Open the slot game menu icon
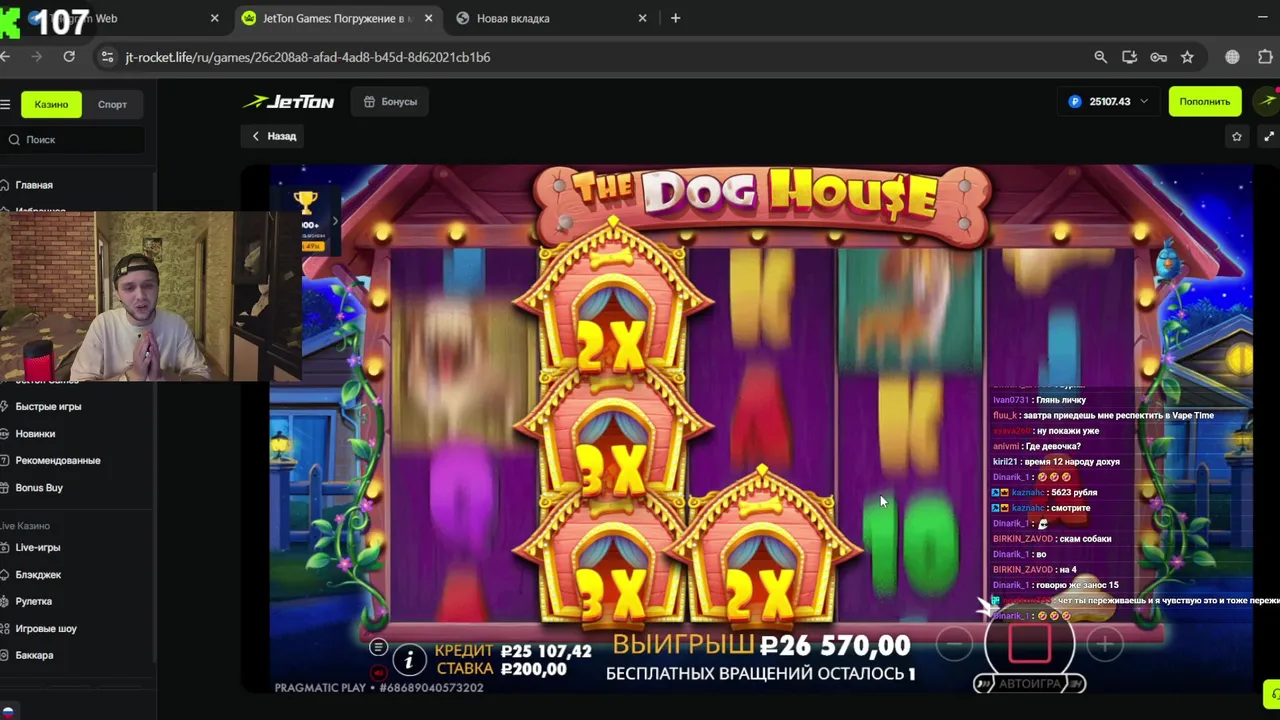The height and width of the screenshot is (720, 1280). 378,647
